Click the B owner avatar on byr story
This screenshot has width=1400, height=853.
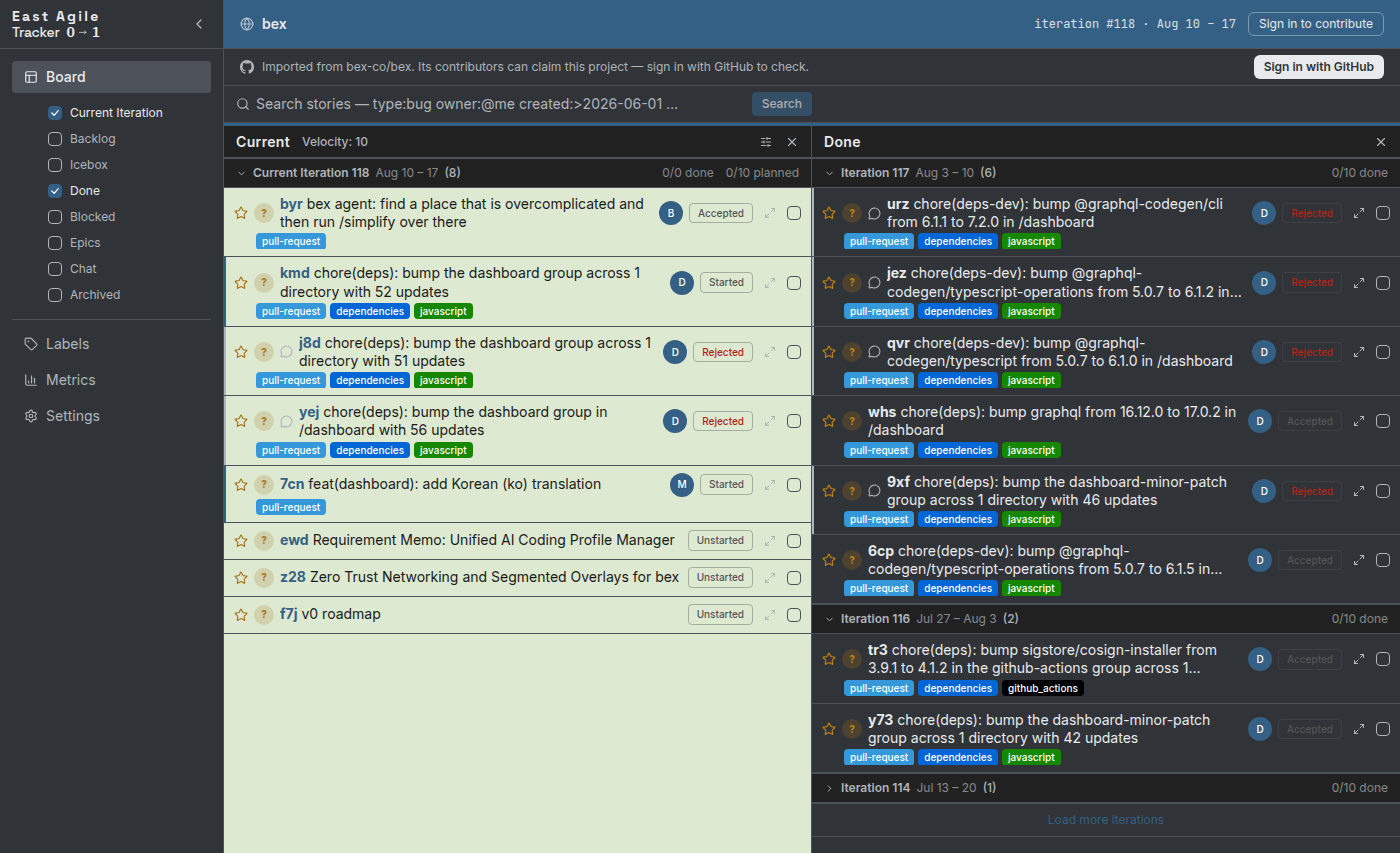pos(671,213)
